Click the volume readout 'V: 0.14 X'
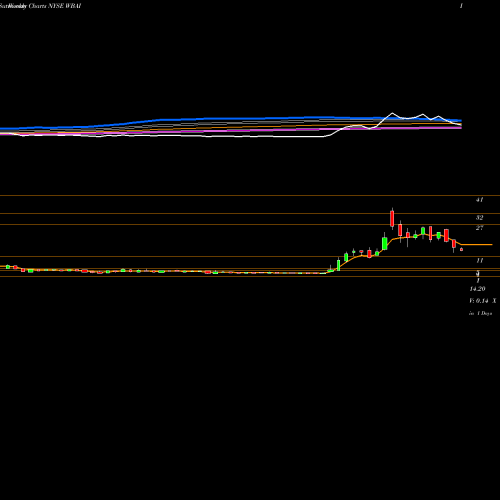The width and height of the screenshot is (500, 500). pyautogui.click(x=483, y=301)
